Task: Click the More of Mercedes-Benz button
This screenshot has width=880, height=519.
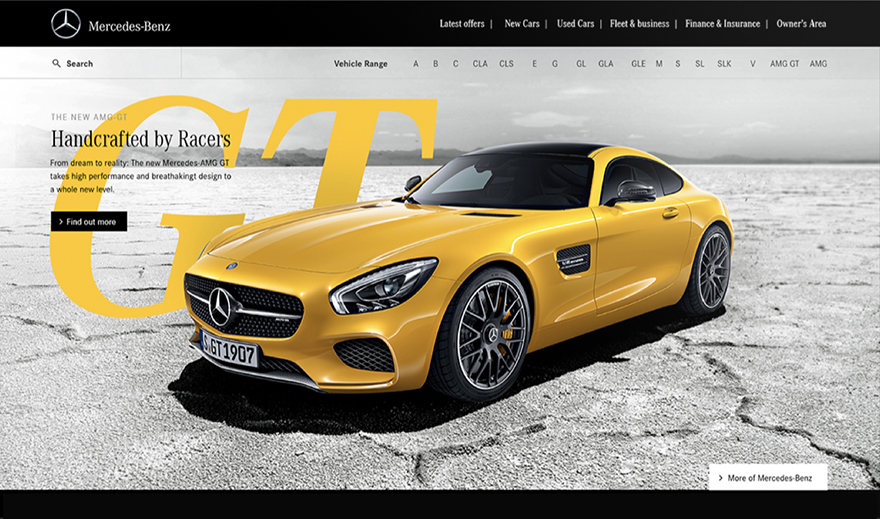Action: coord(768,477)
